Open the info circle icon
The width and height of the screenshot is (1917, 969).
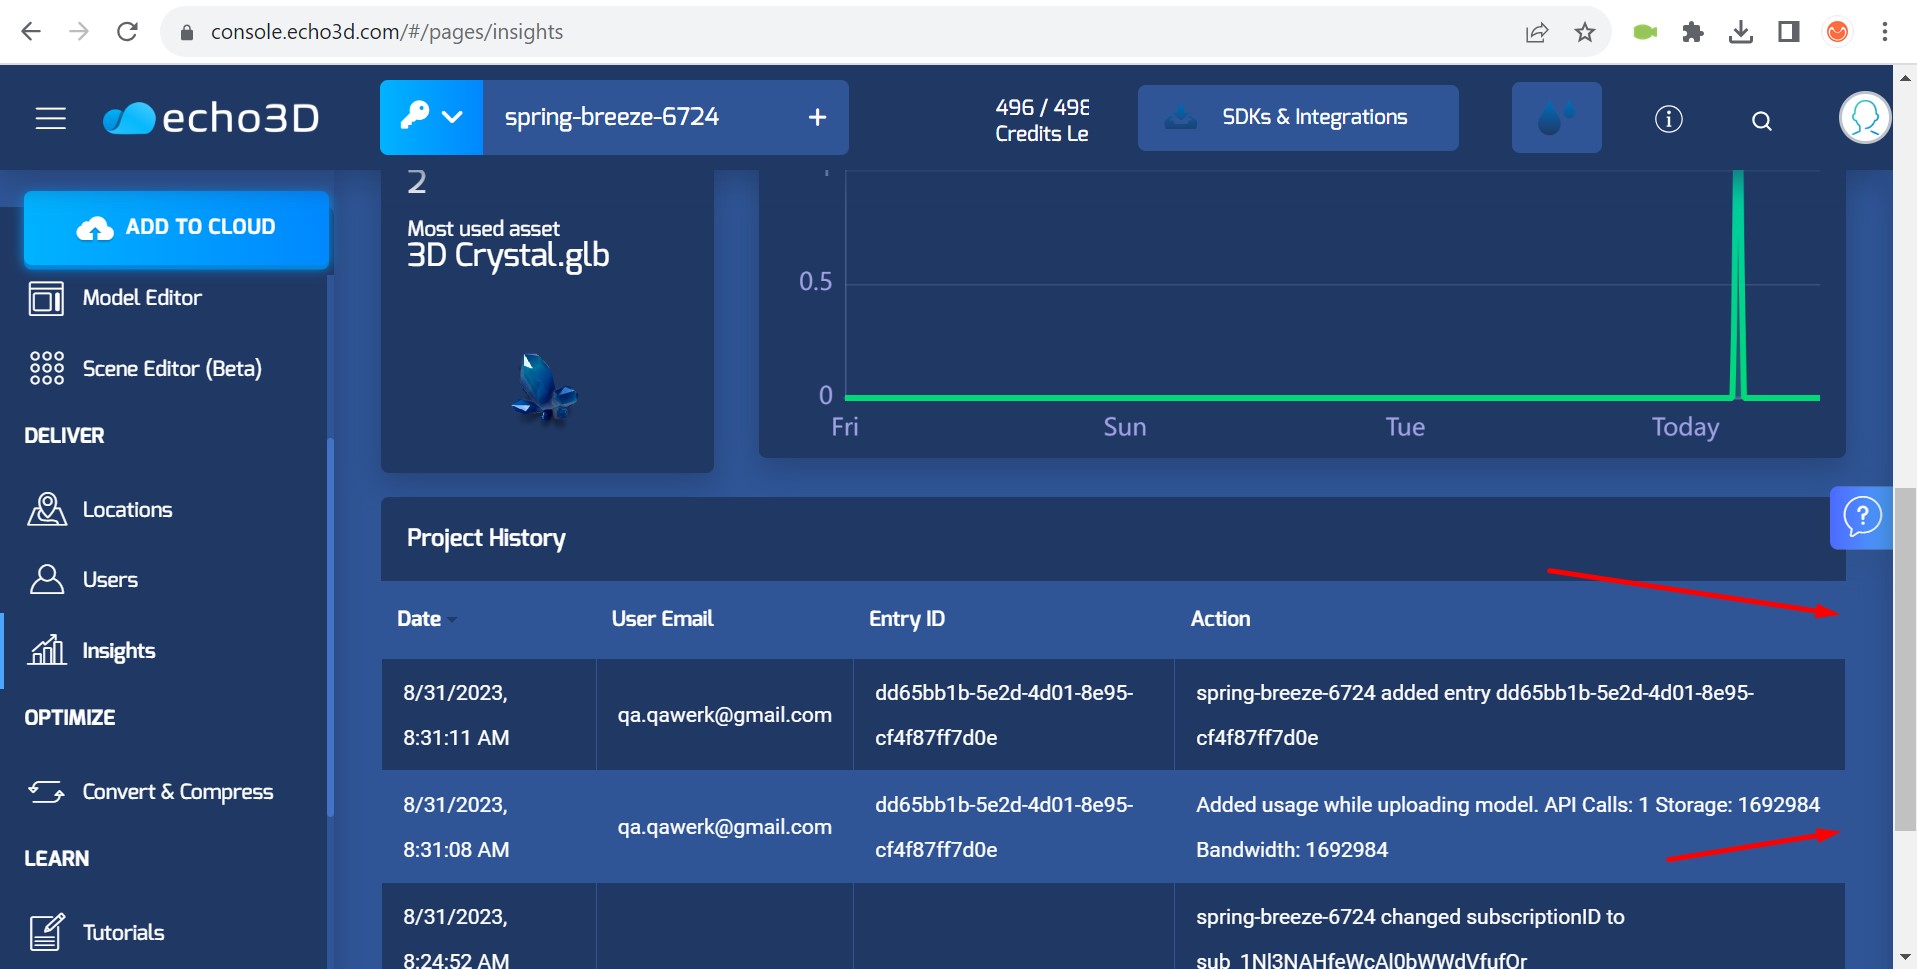click(x=1668, y=119)
